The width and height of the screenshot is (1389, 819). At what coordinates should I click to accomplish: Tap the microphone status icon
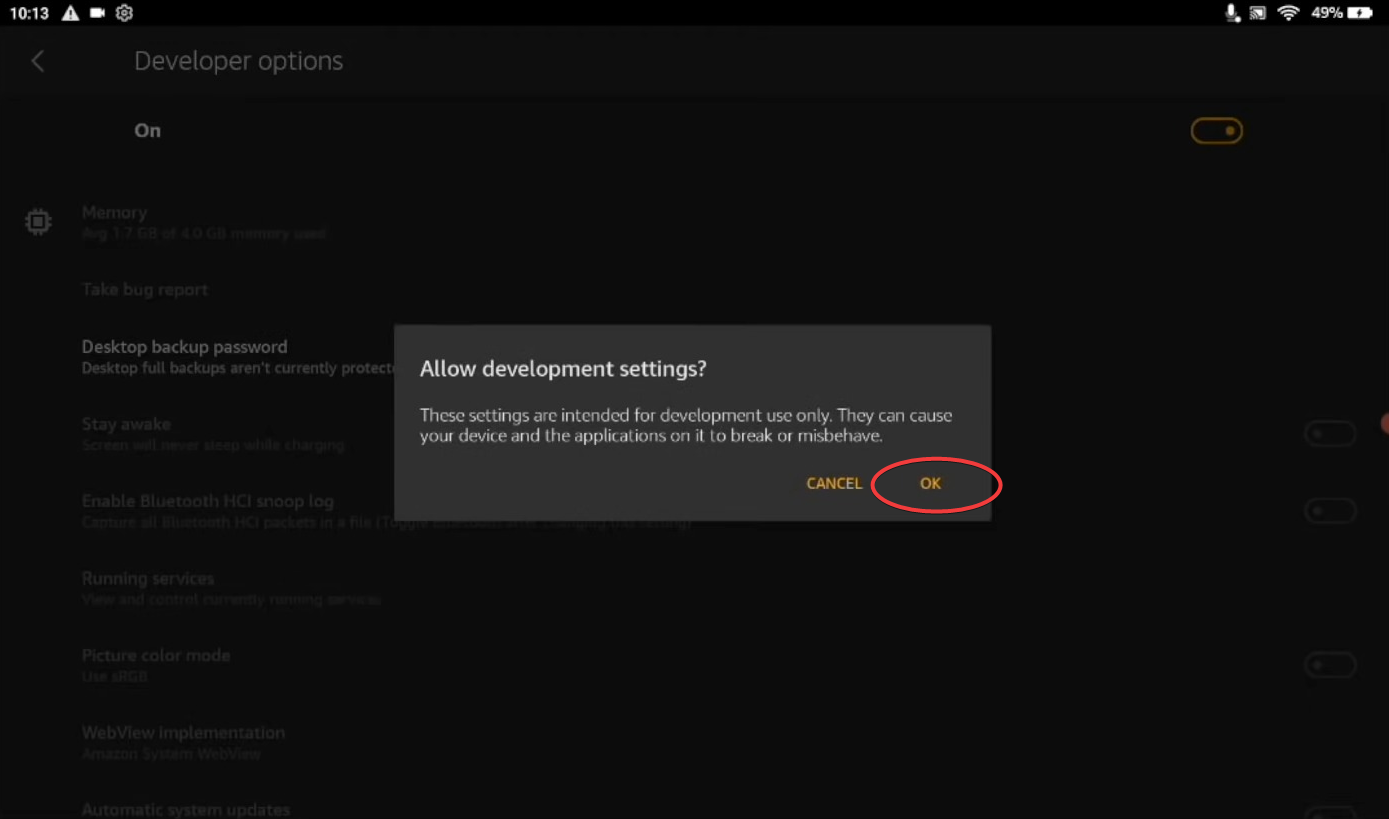[1233, 13]
